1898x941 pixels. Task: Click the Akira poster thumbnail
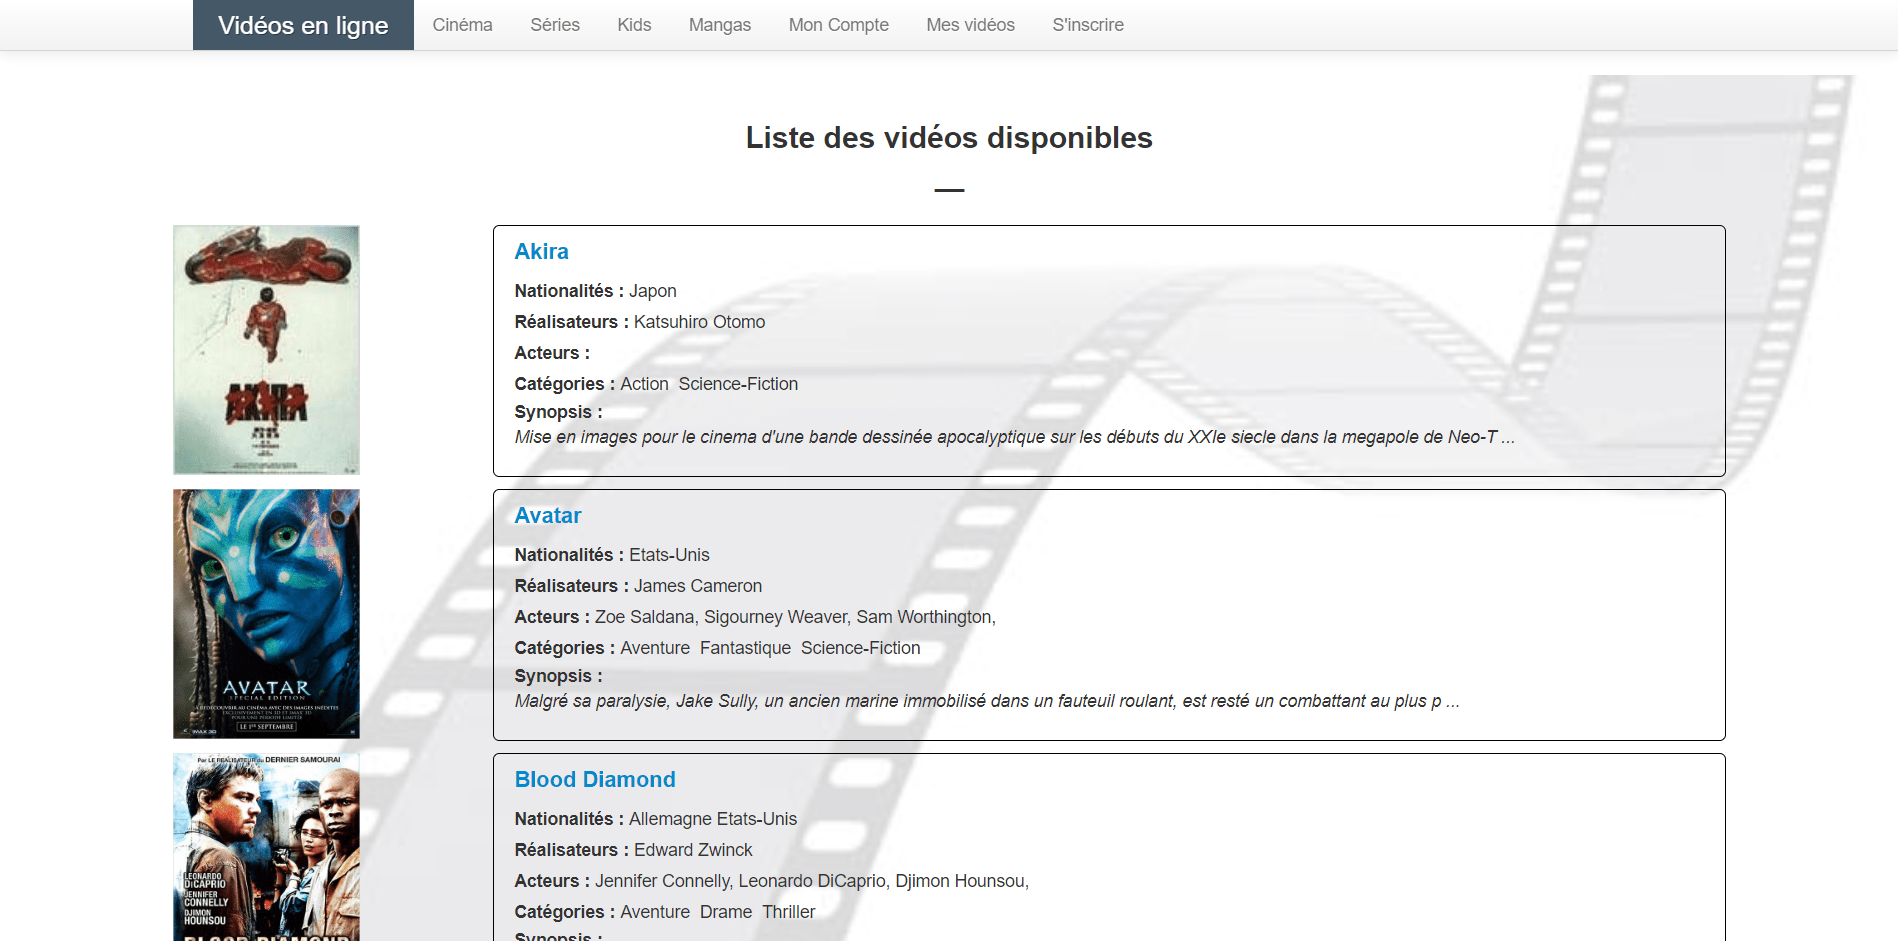(266, 350)
